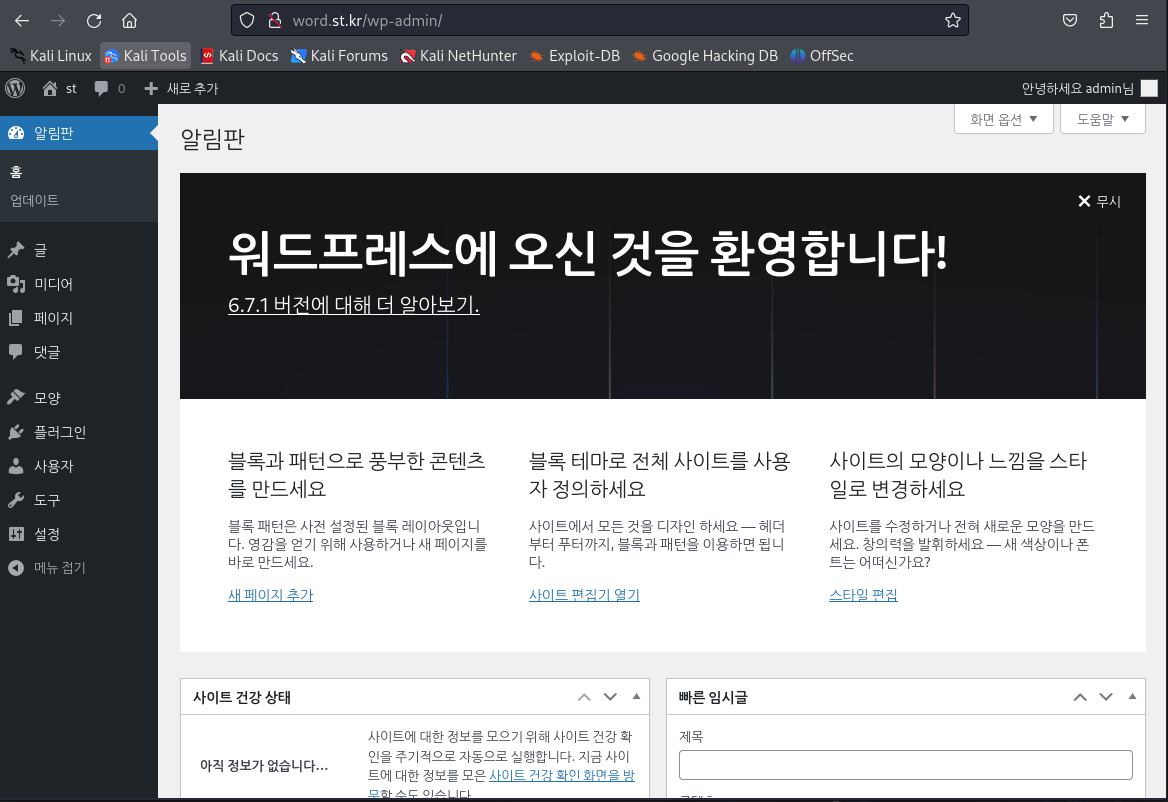Image resolution: width=1168 pixels, height=802 pixels.
Task: Collapse the sidebar with 메뉴 접기
Action: [x=79, y=568]
